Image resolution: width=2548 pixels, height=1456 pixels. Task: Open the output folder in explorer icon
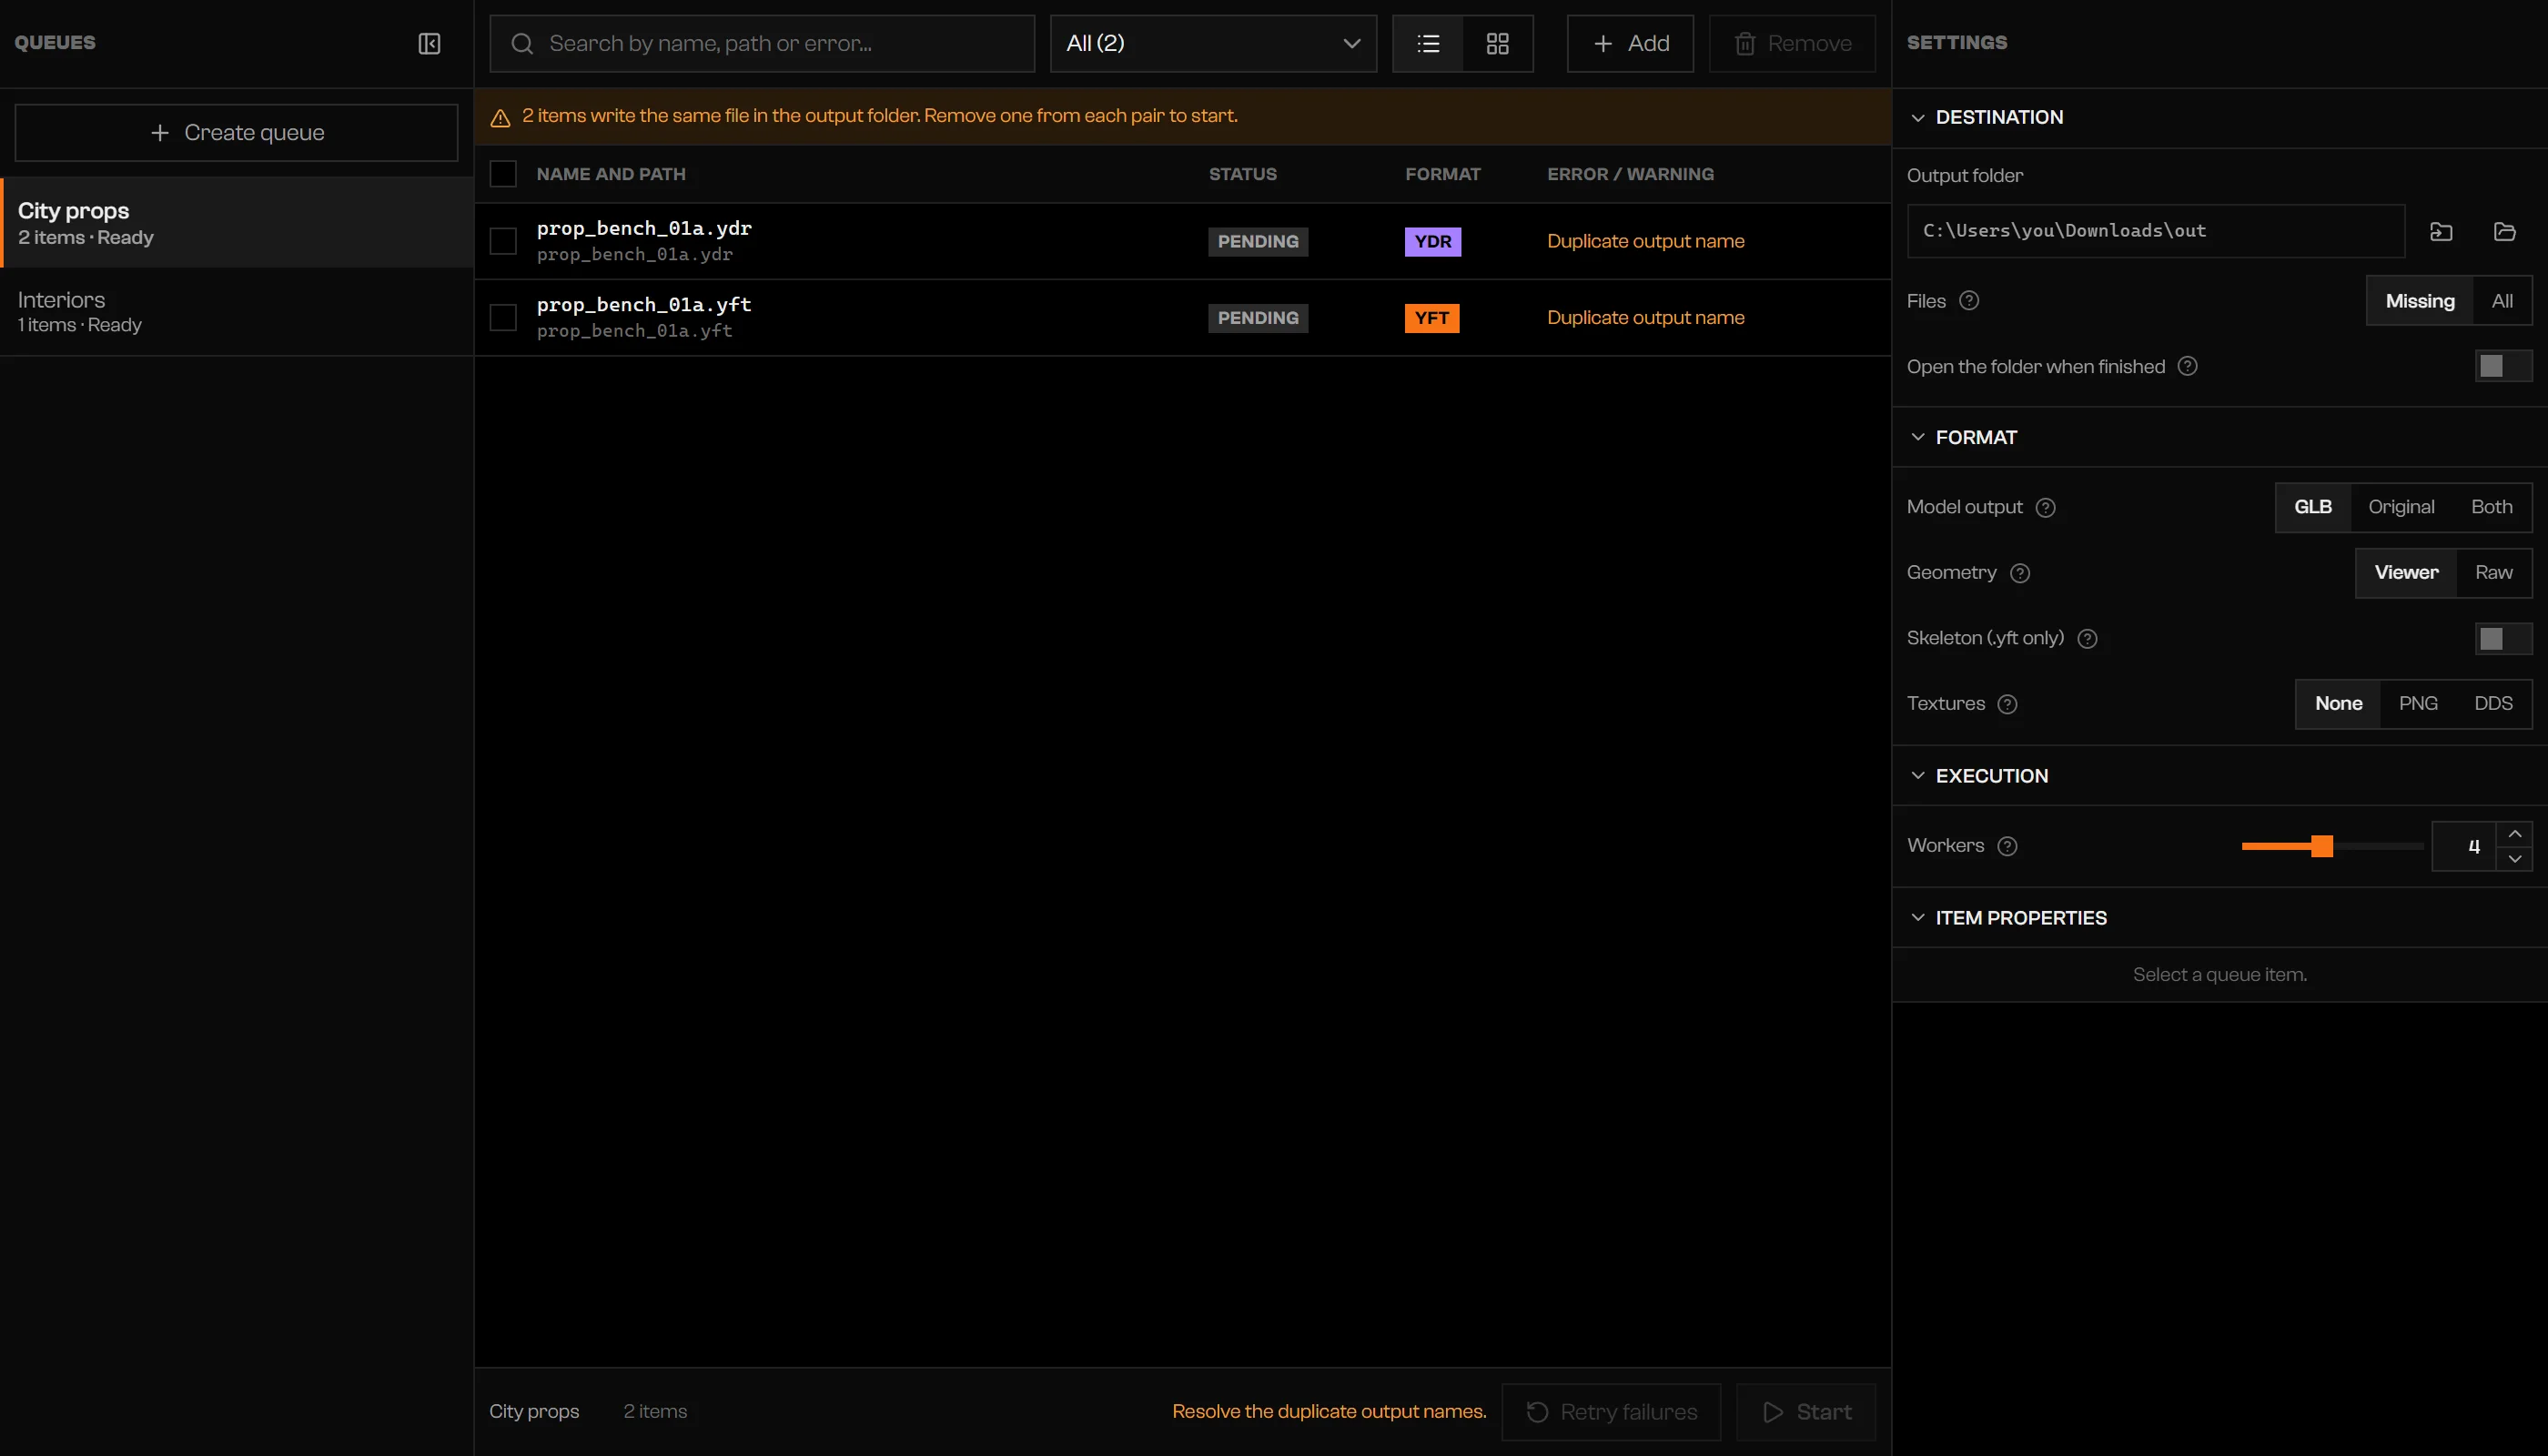click(2504, 231)
